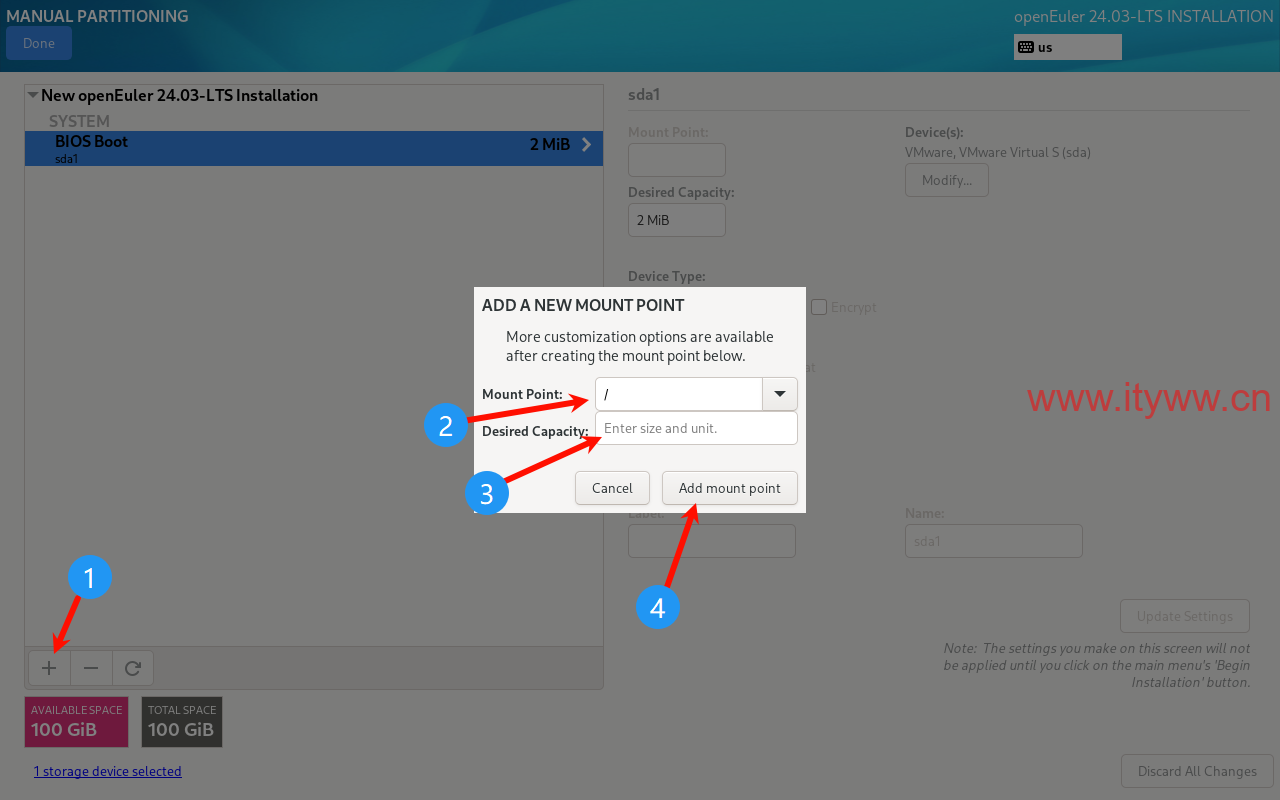Click the dialog Desired Capacity field

coord(696,428)
